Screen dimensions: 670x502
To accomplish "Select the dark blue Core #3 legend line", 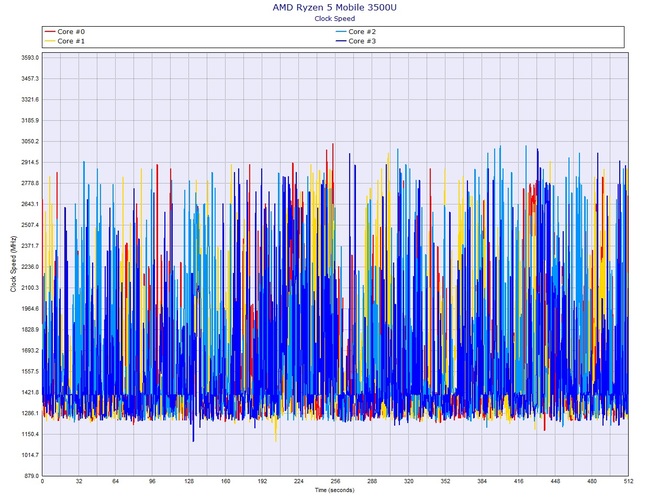I will (x=341, y=41).
